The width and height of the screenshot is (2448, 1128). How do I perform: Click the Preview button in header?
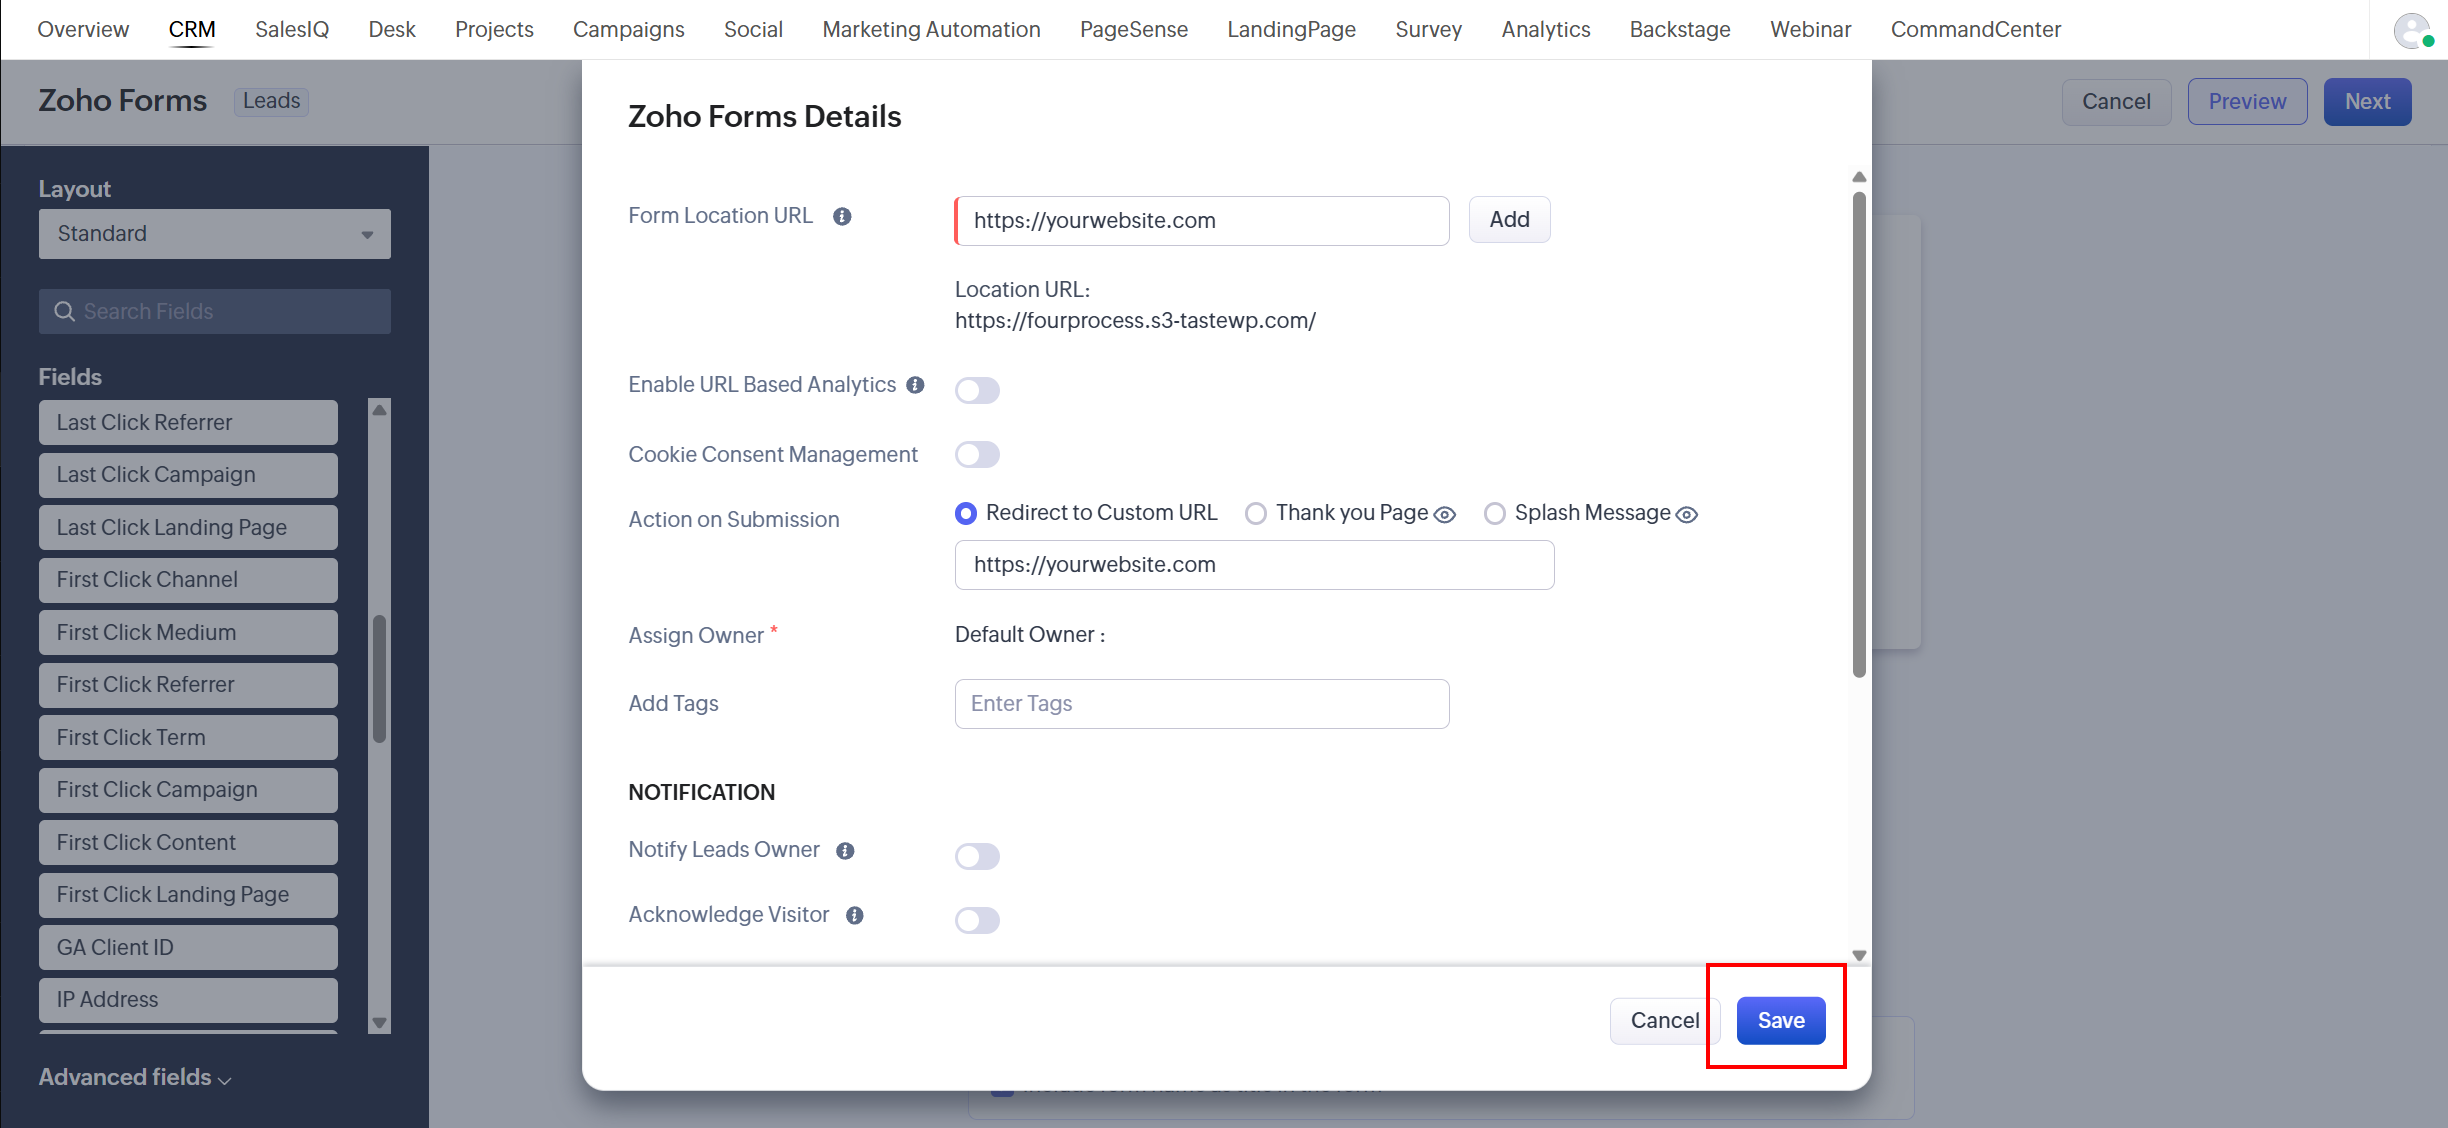[x=2247, y=102]
